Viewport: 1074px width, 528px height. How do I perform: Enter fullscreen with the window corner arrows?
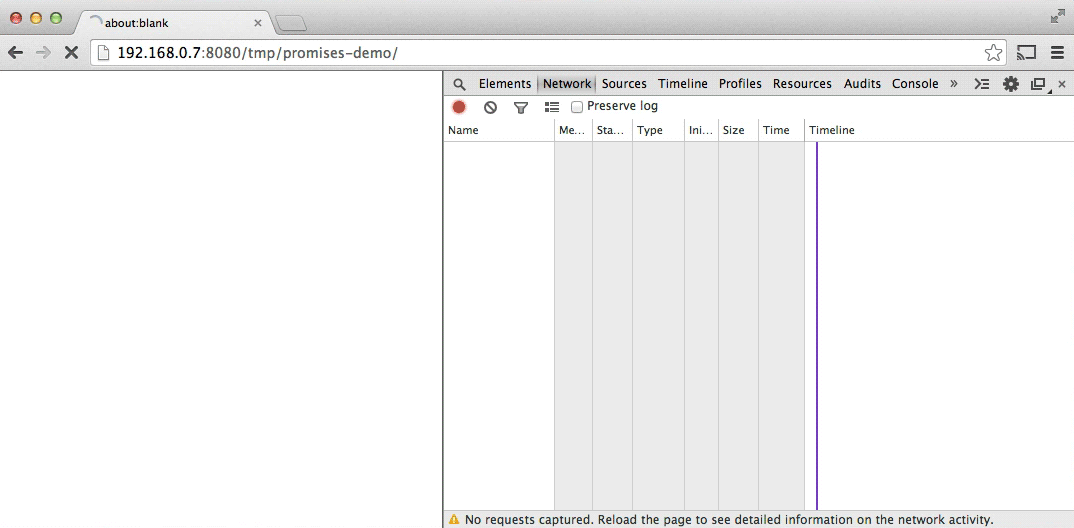click(x=1058, y=16)
